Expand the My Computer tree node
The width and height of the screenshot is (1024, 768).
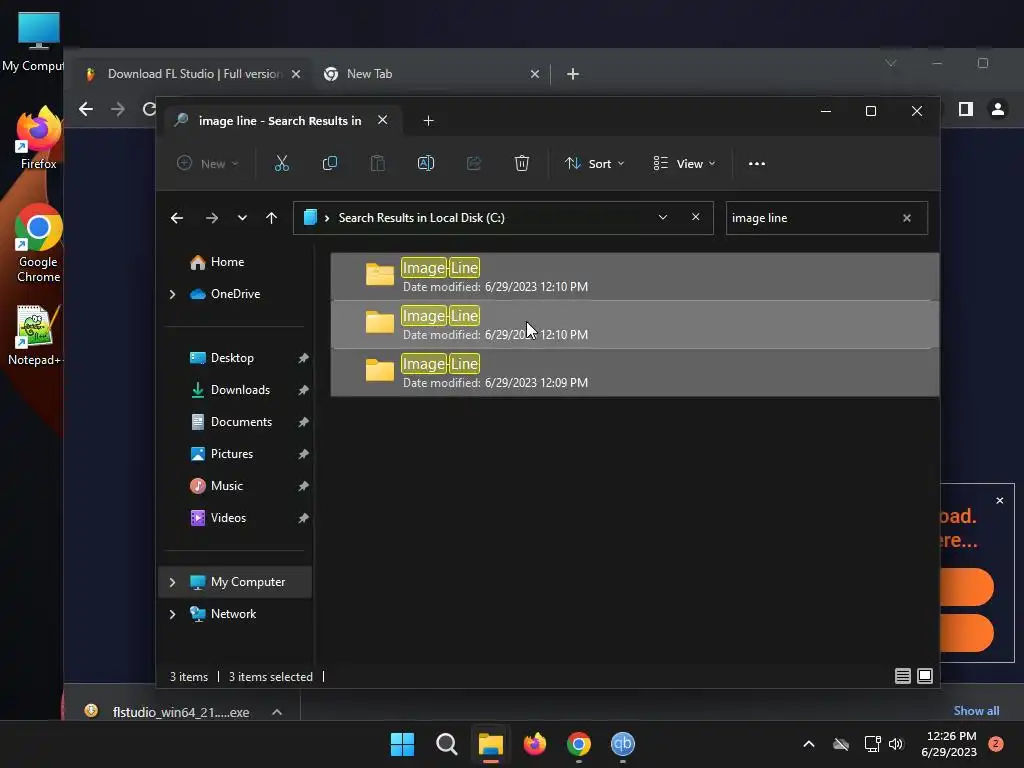pos(172,582)
